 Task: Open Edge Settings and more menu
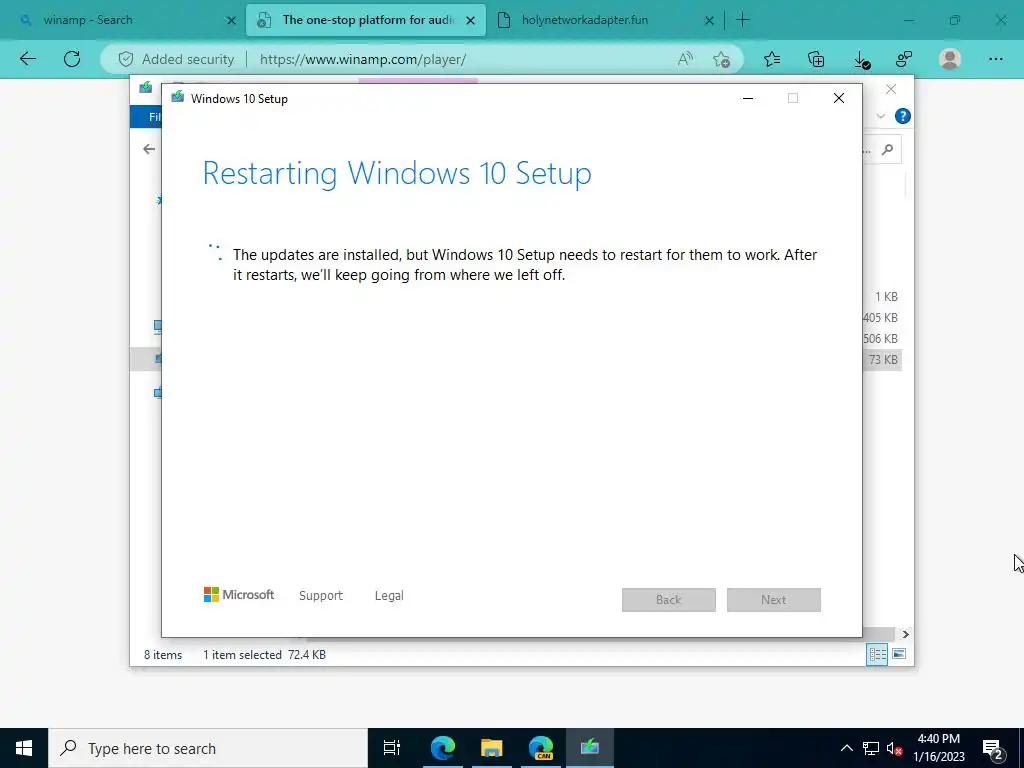pos(995,59)
